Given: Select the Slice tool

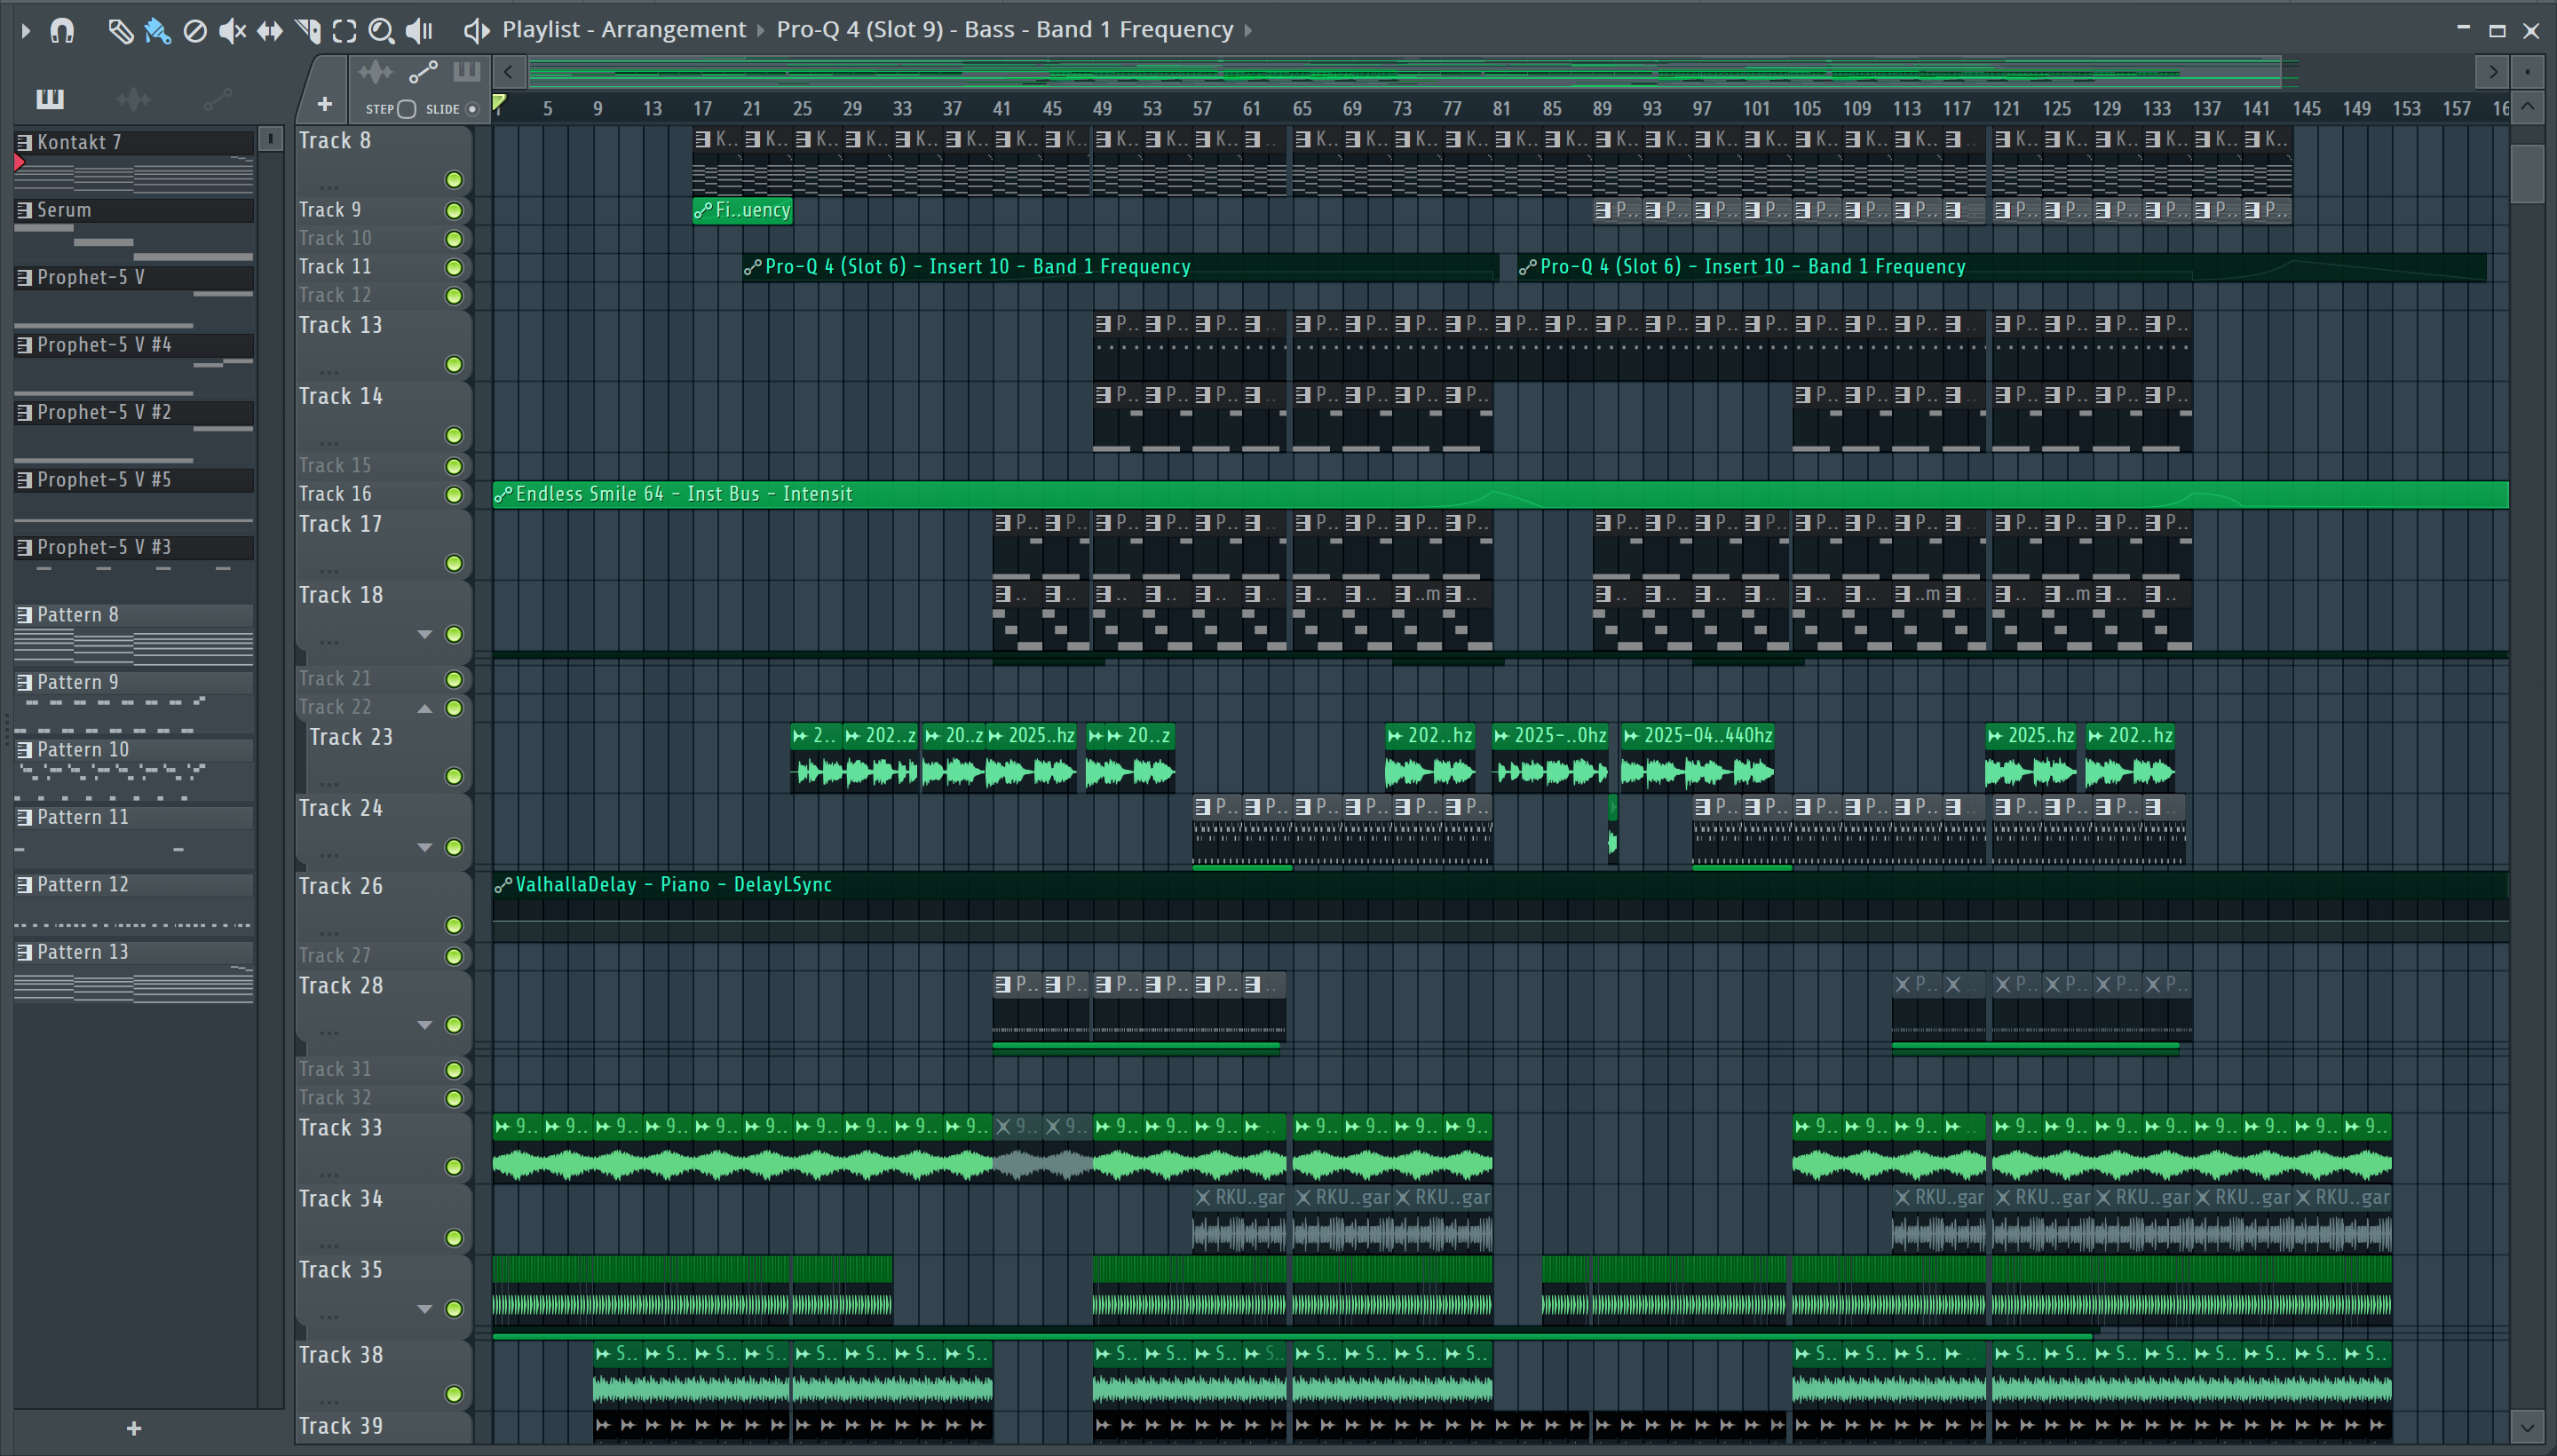Looking at the screenshot, I should pos(308,31).
